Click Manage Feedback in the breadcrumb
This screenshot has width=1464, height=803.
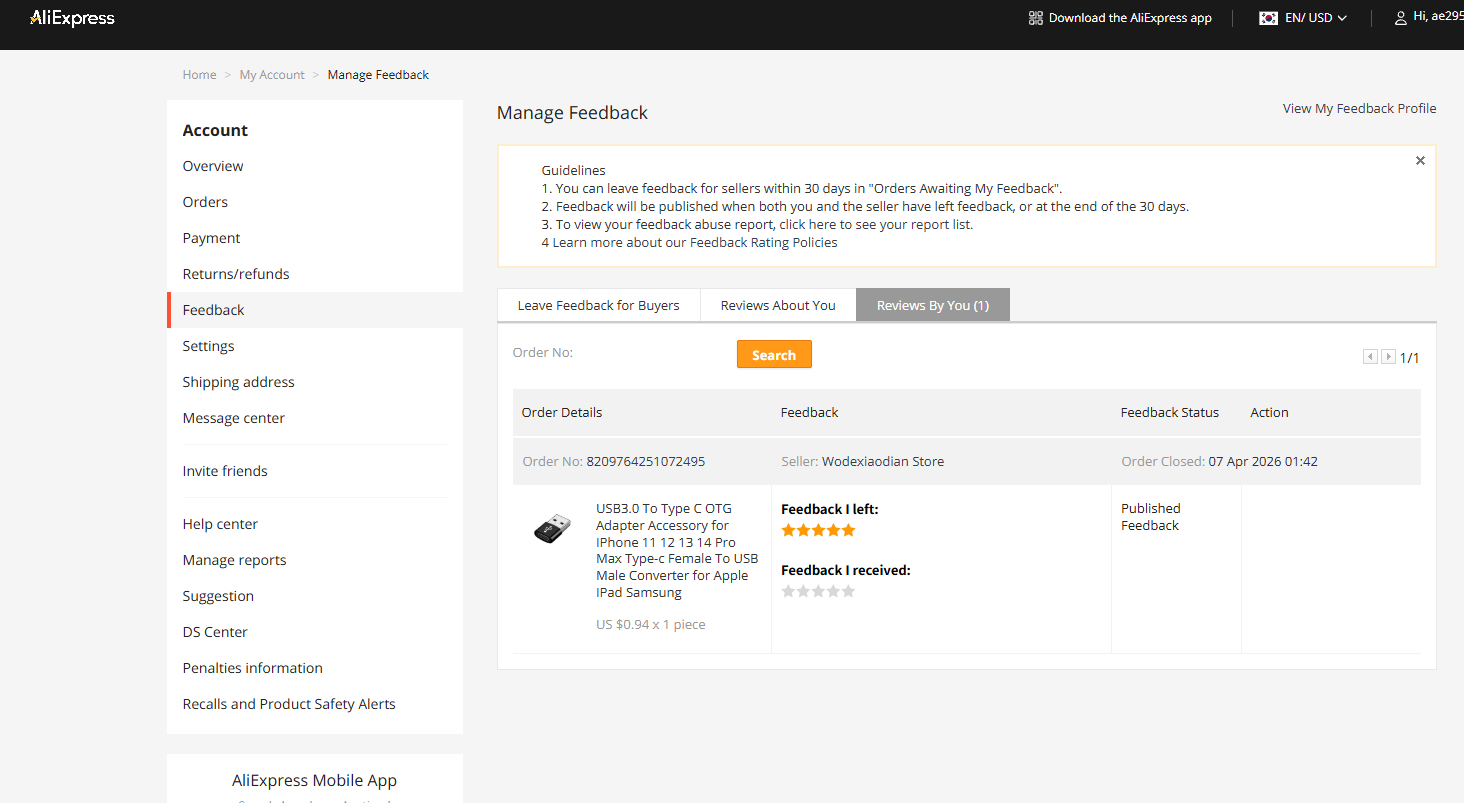click(x=378, y=75)
